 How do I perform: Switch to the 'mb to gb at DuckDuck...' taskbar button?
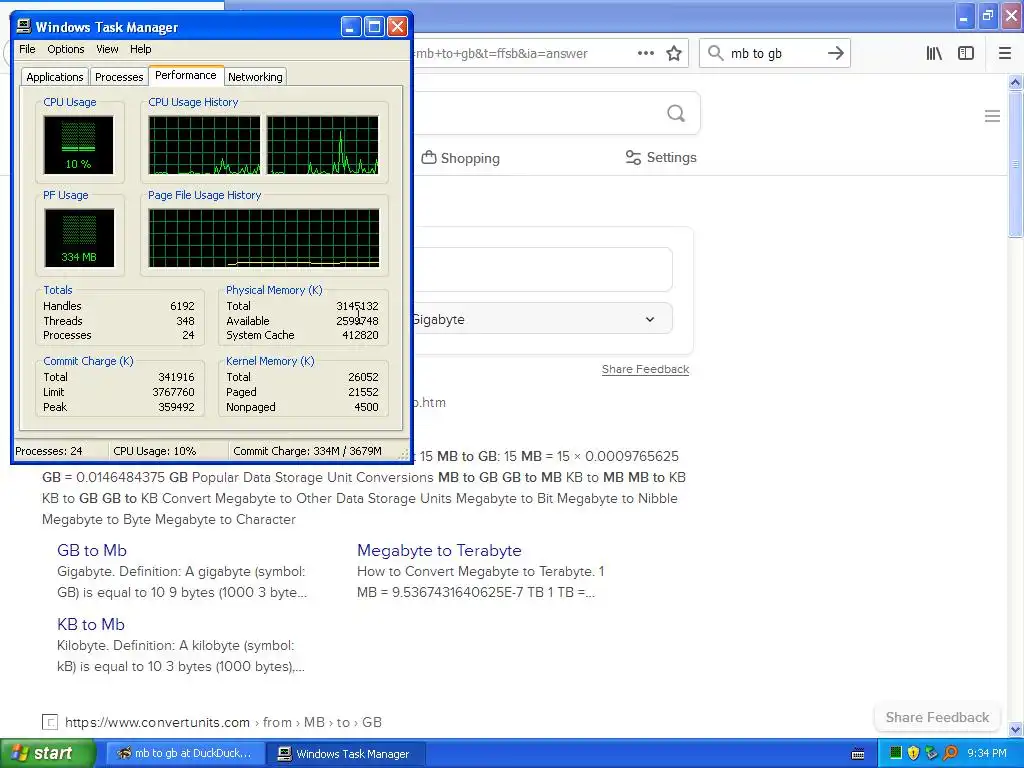click(185, 754)
